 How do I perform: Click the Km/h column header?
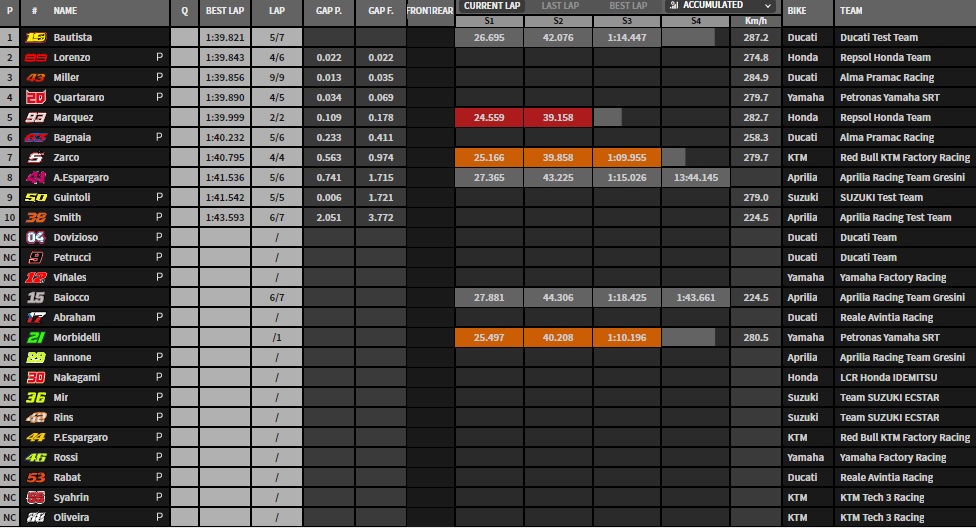point(756,21)
